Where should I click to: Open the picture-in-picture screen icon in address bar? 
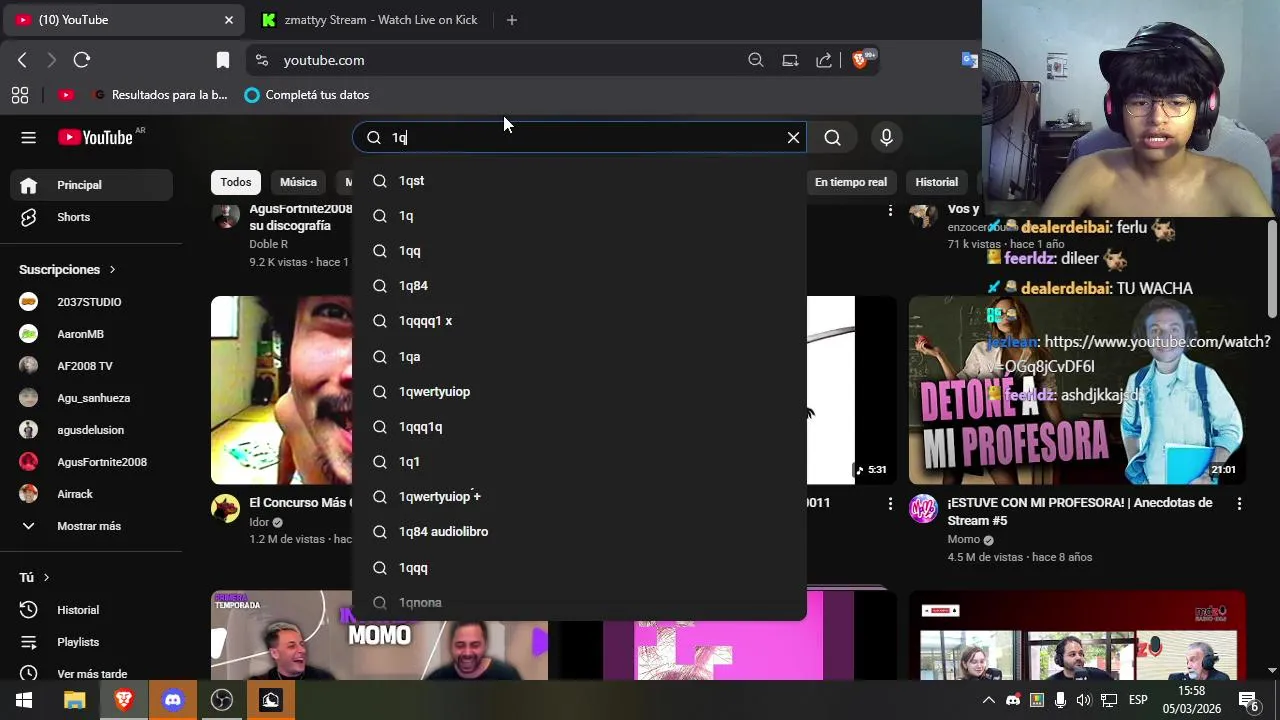(790, 60)
